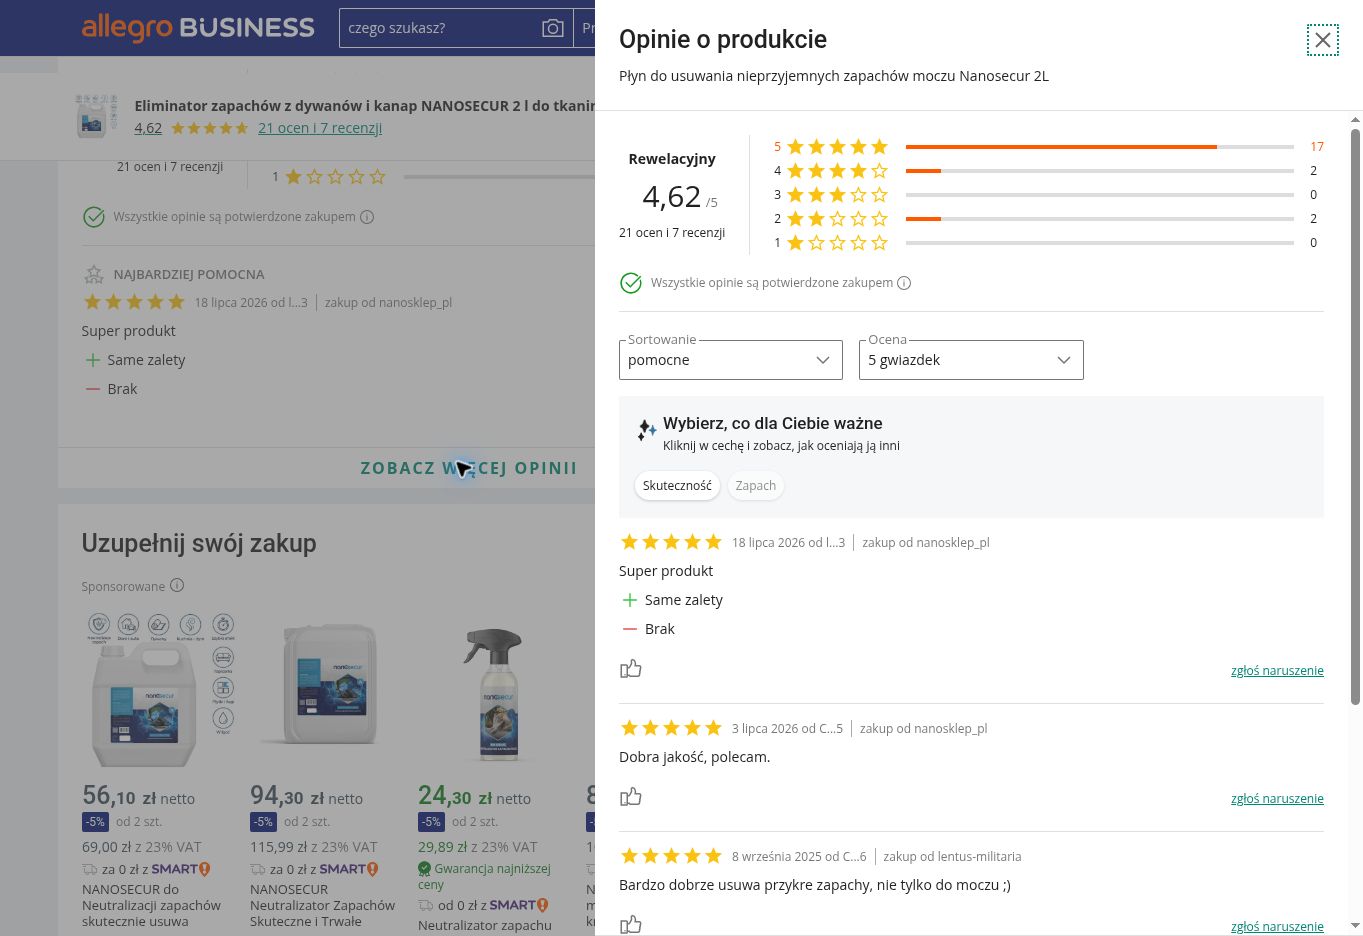Like the 'Super produkt' review with thumbs-up
The width and height of the screenshot is (1363, 936).
point(631,669)
